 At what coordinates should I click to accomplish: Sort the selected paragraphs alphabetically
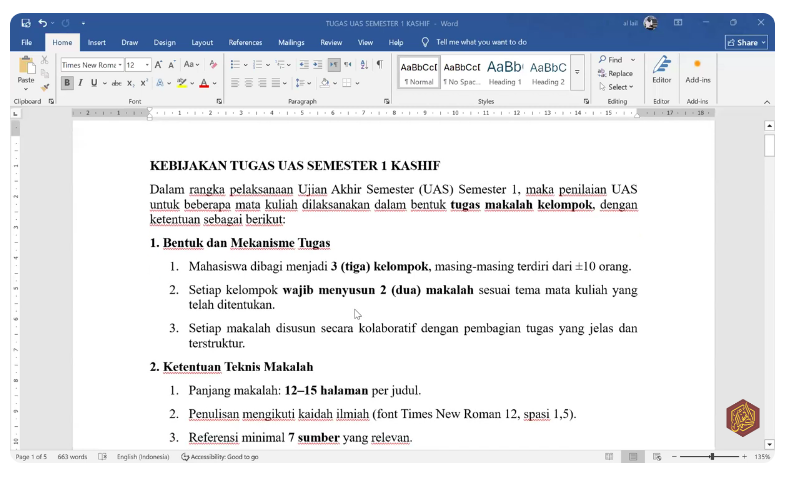(x=363, y=64)
